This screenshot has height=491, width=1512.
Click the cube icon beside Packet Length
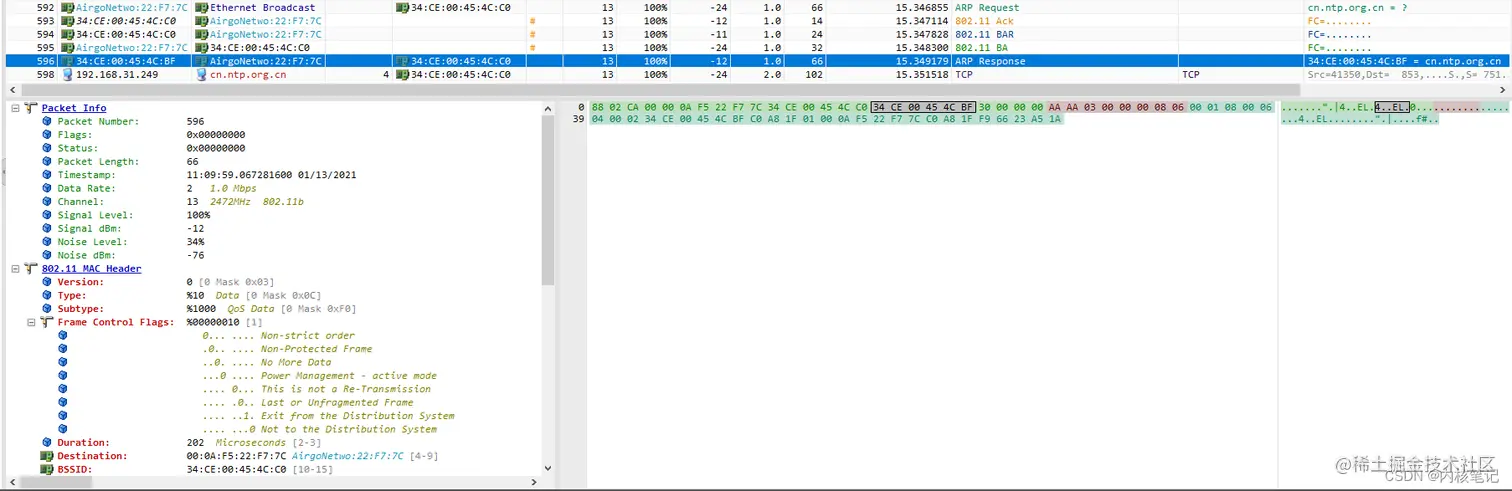coord(47,161)
